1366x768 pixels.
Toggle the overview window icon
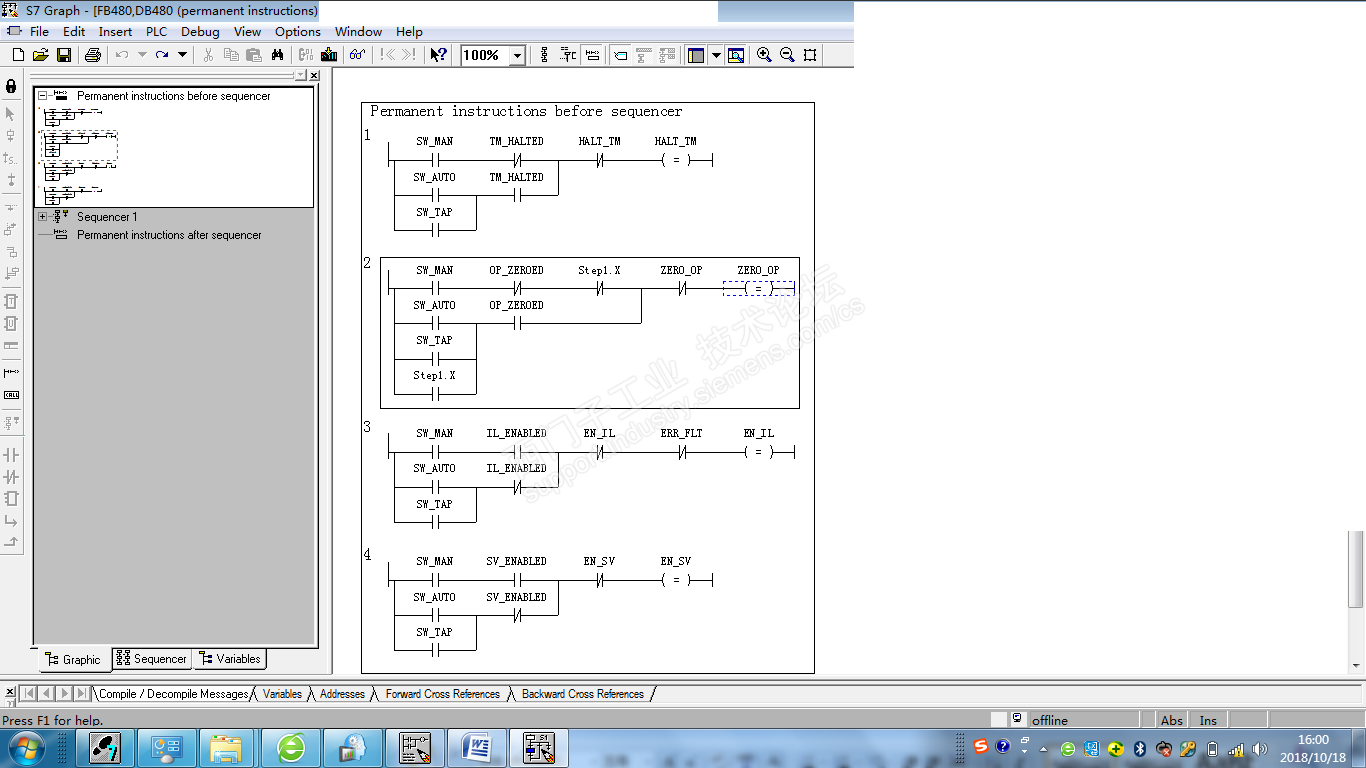pyautogui.click(x=697, y=55)
